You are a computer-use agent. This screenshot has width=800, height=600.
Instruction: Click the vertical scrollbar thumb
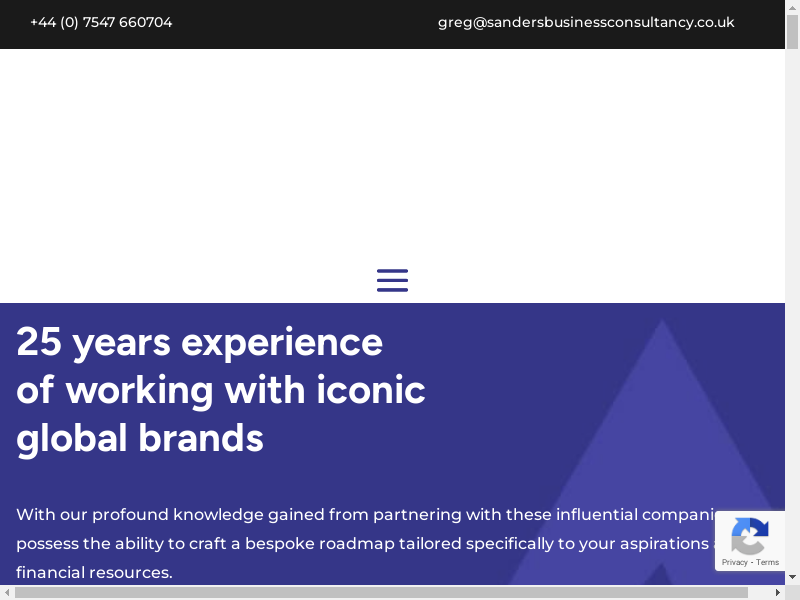793,32
